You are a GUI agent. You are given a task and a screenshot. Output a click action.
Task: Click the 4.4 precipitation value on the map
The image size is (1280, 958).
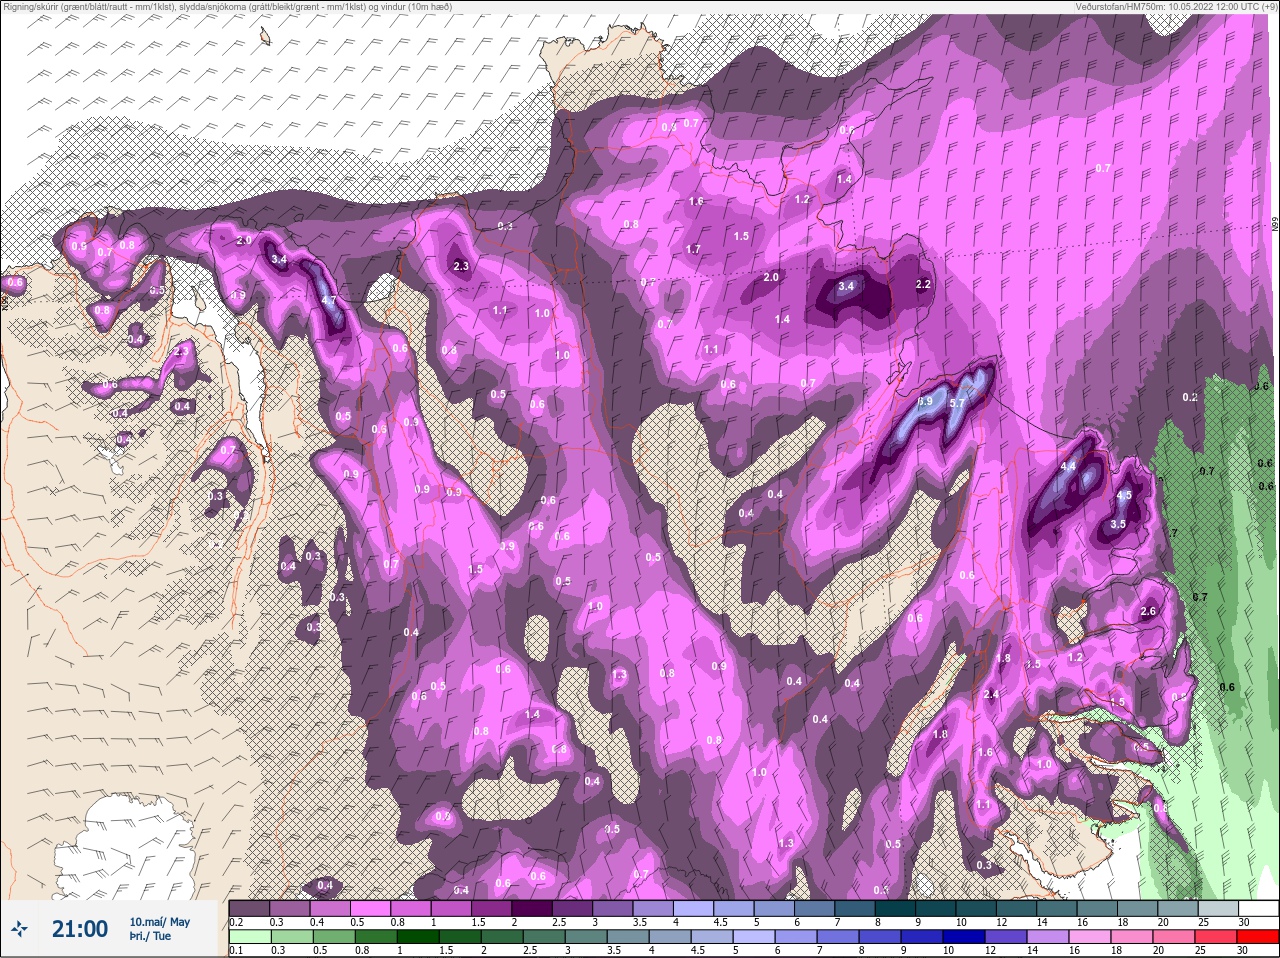[1068, 466]
